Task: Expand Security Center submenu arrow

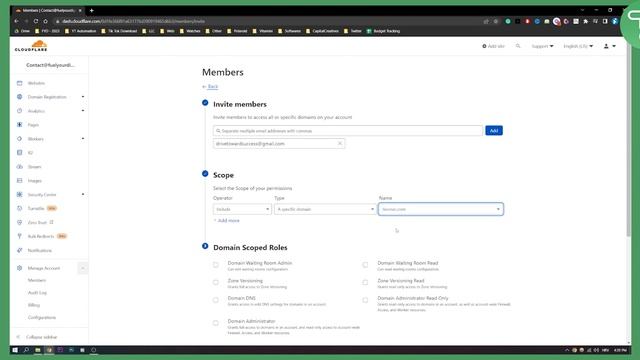Action: (x=83, y=194)
